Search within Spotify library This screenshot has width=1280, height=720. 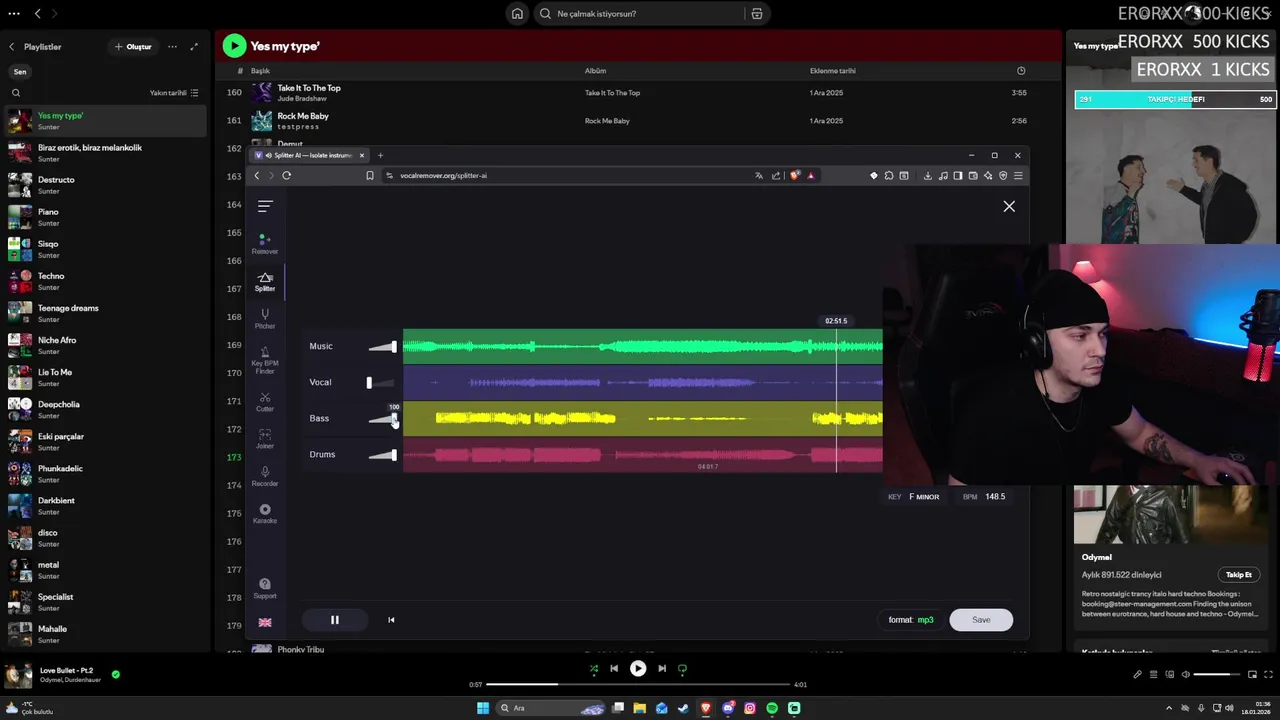[16, 93]
